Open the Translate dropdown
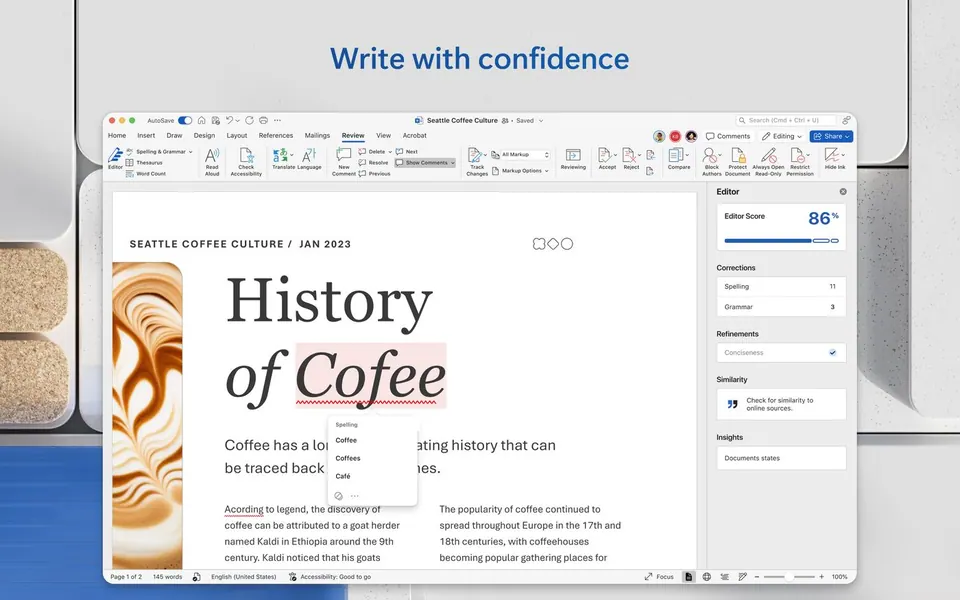 click(291, 155)
